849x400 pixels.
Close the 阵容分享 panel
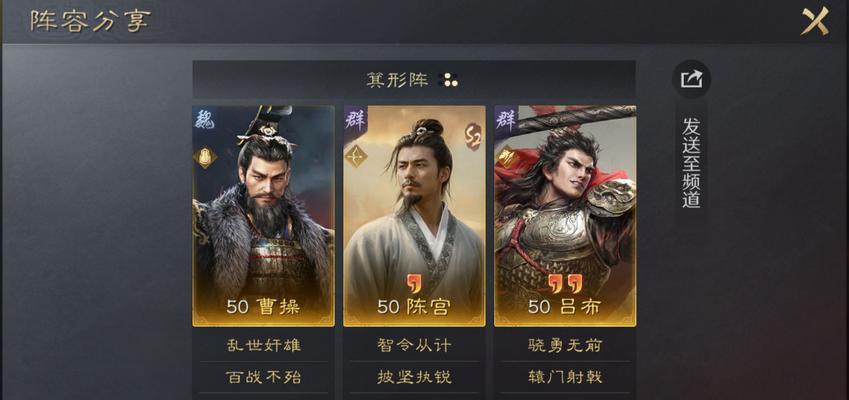pos(815,21)
